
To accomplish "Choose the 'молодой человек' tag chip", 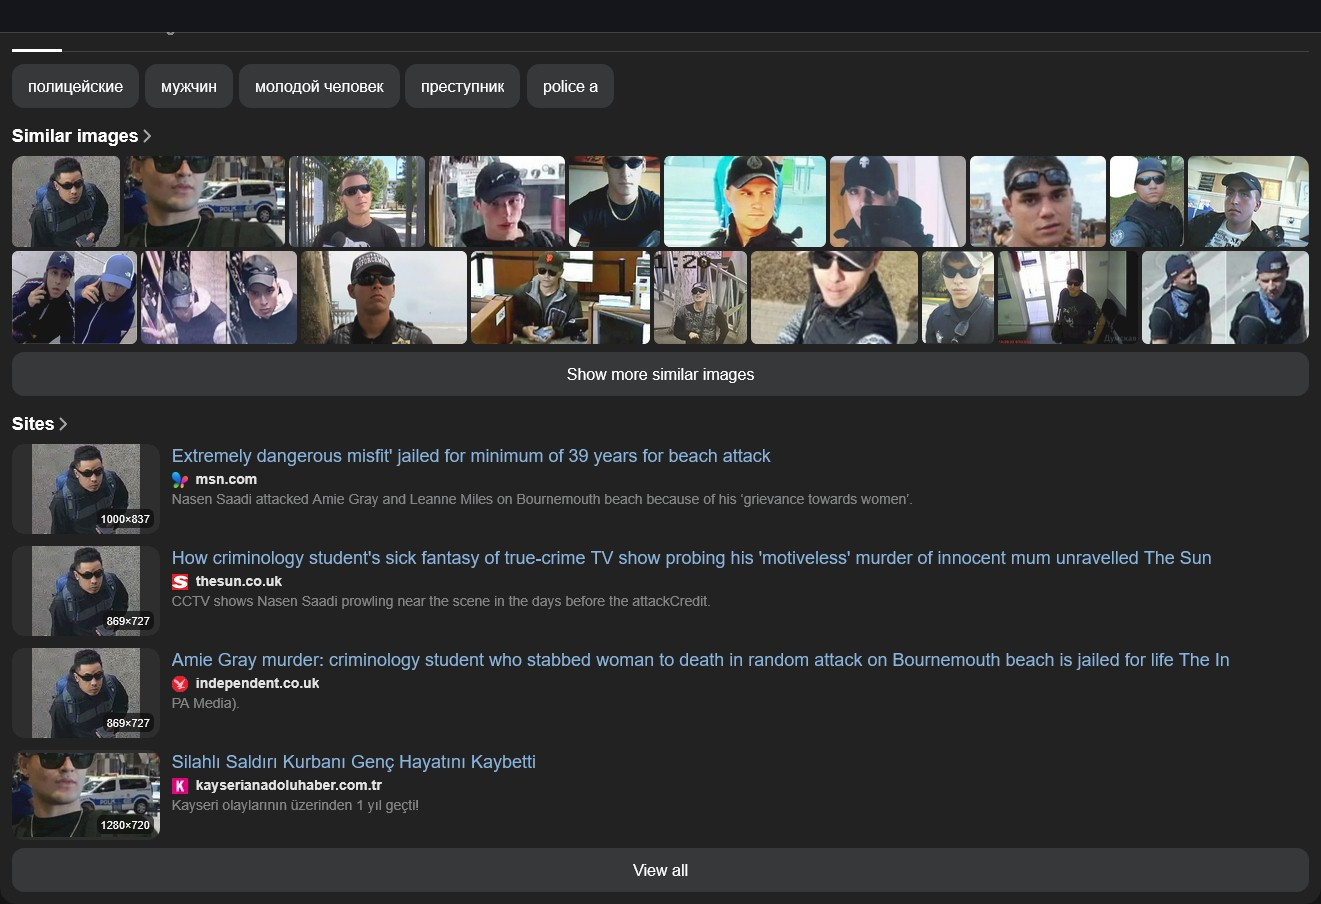I will [319, 87].
